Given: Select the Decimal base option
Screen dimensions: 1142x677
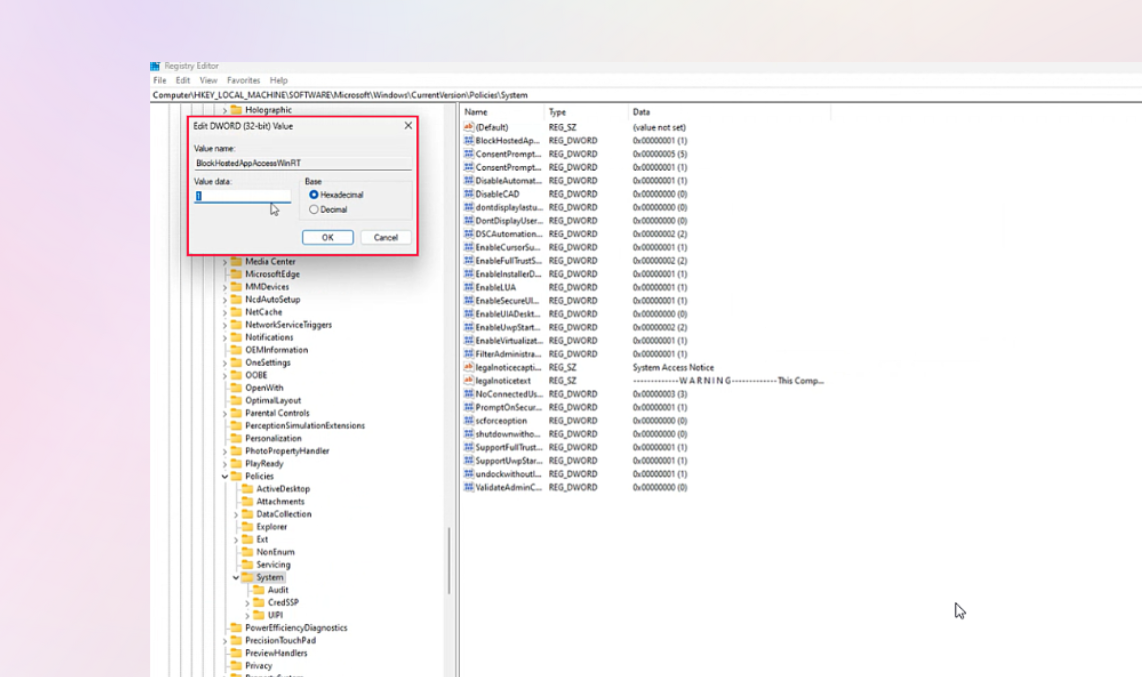Looking at the screenshot, I should pyautogui.click(x=314, y=209).
